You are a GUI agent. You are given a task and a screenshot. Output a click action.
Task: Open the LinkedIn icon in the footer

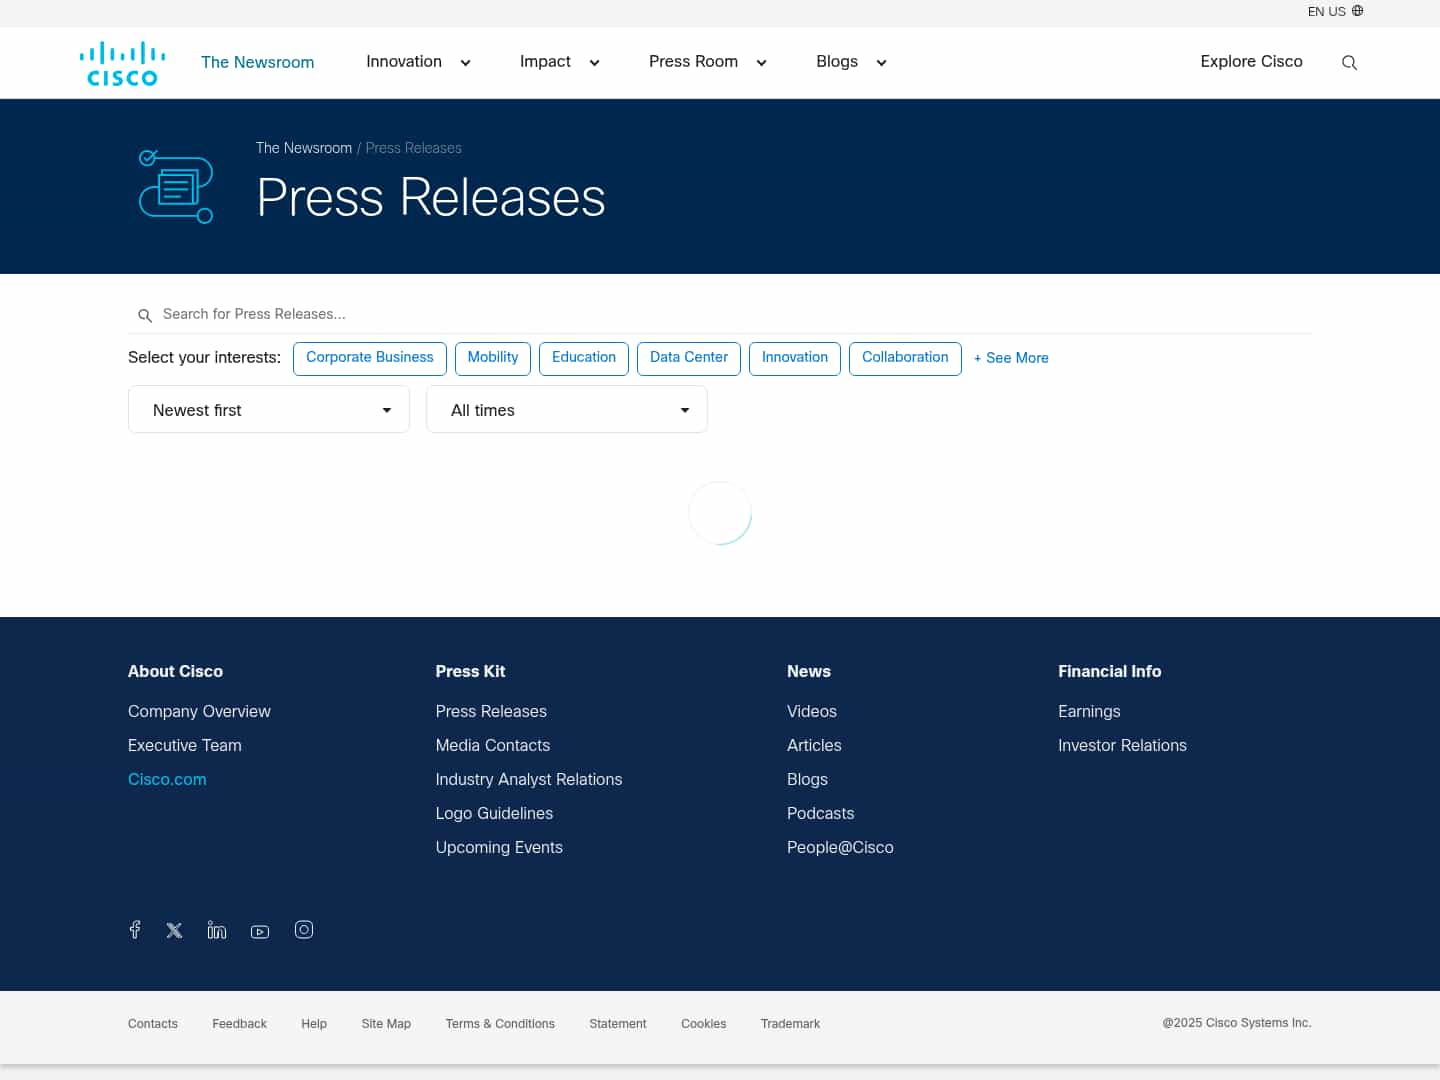coord(216,930)
